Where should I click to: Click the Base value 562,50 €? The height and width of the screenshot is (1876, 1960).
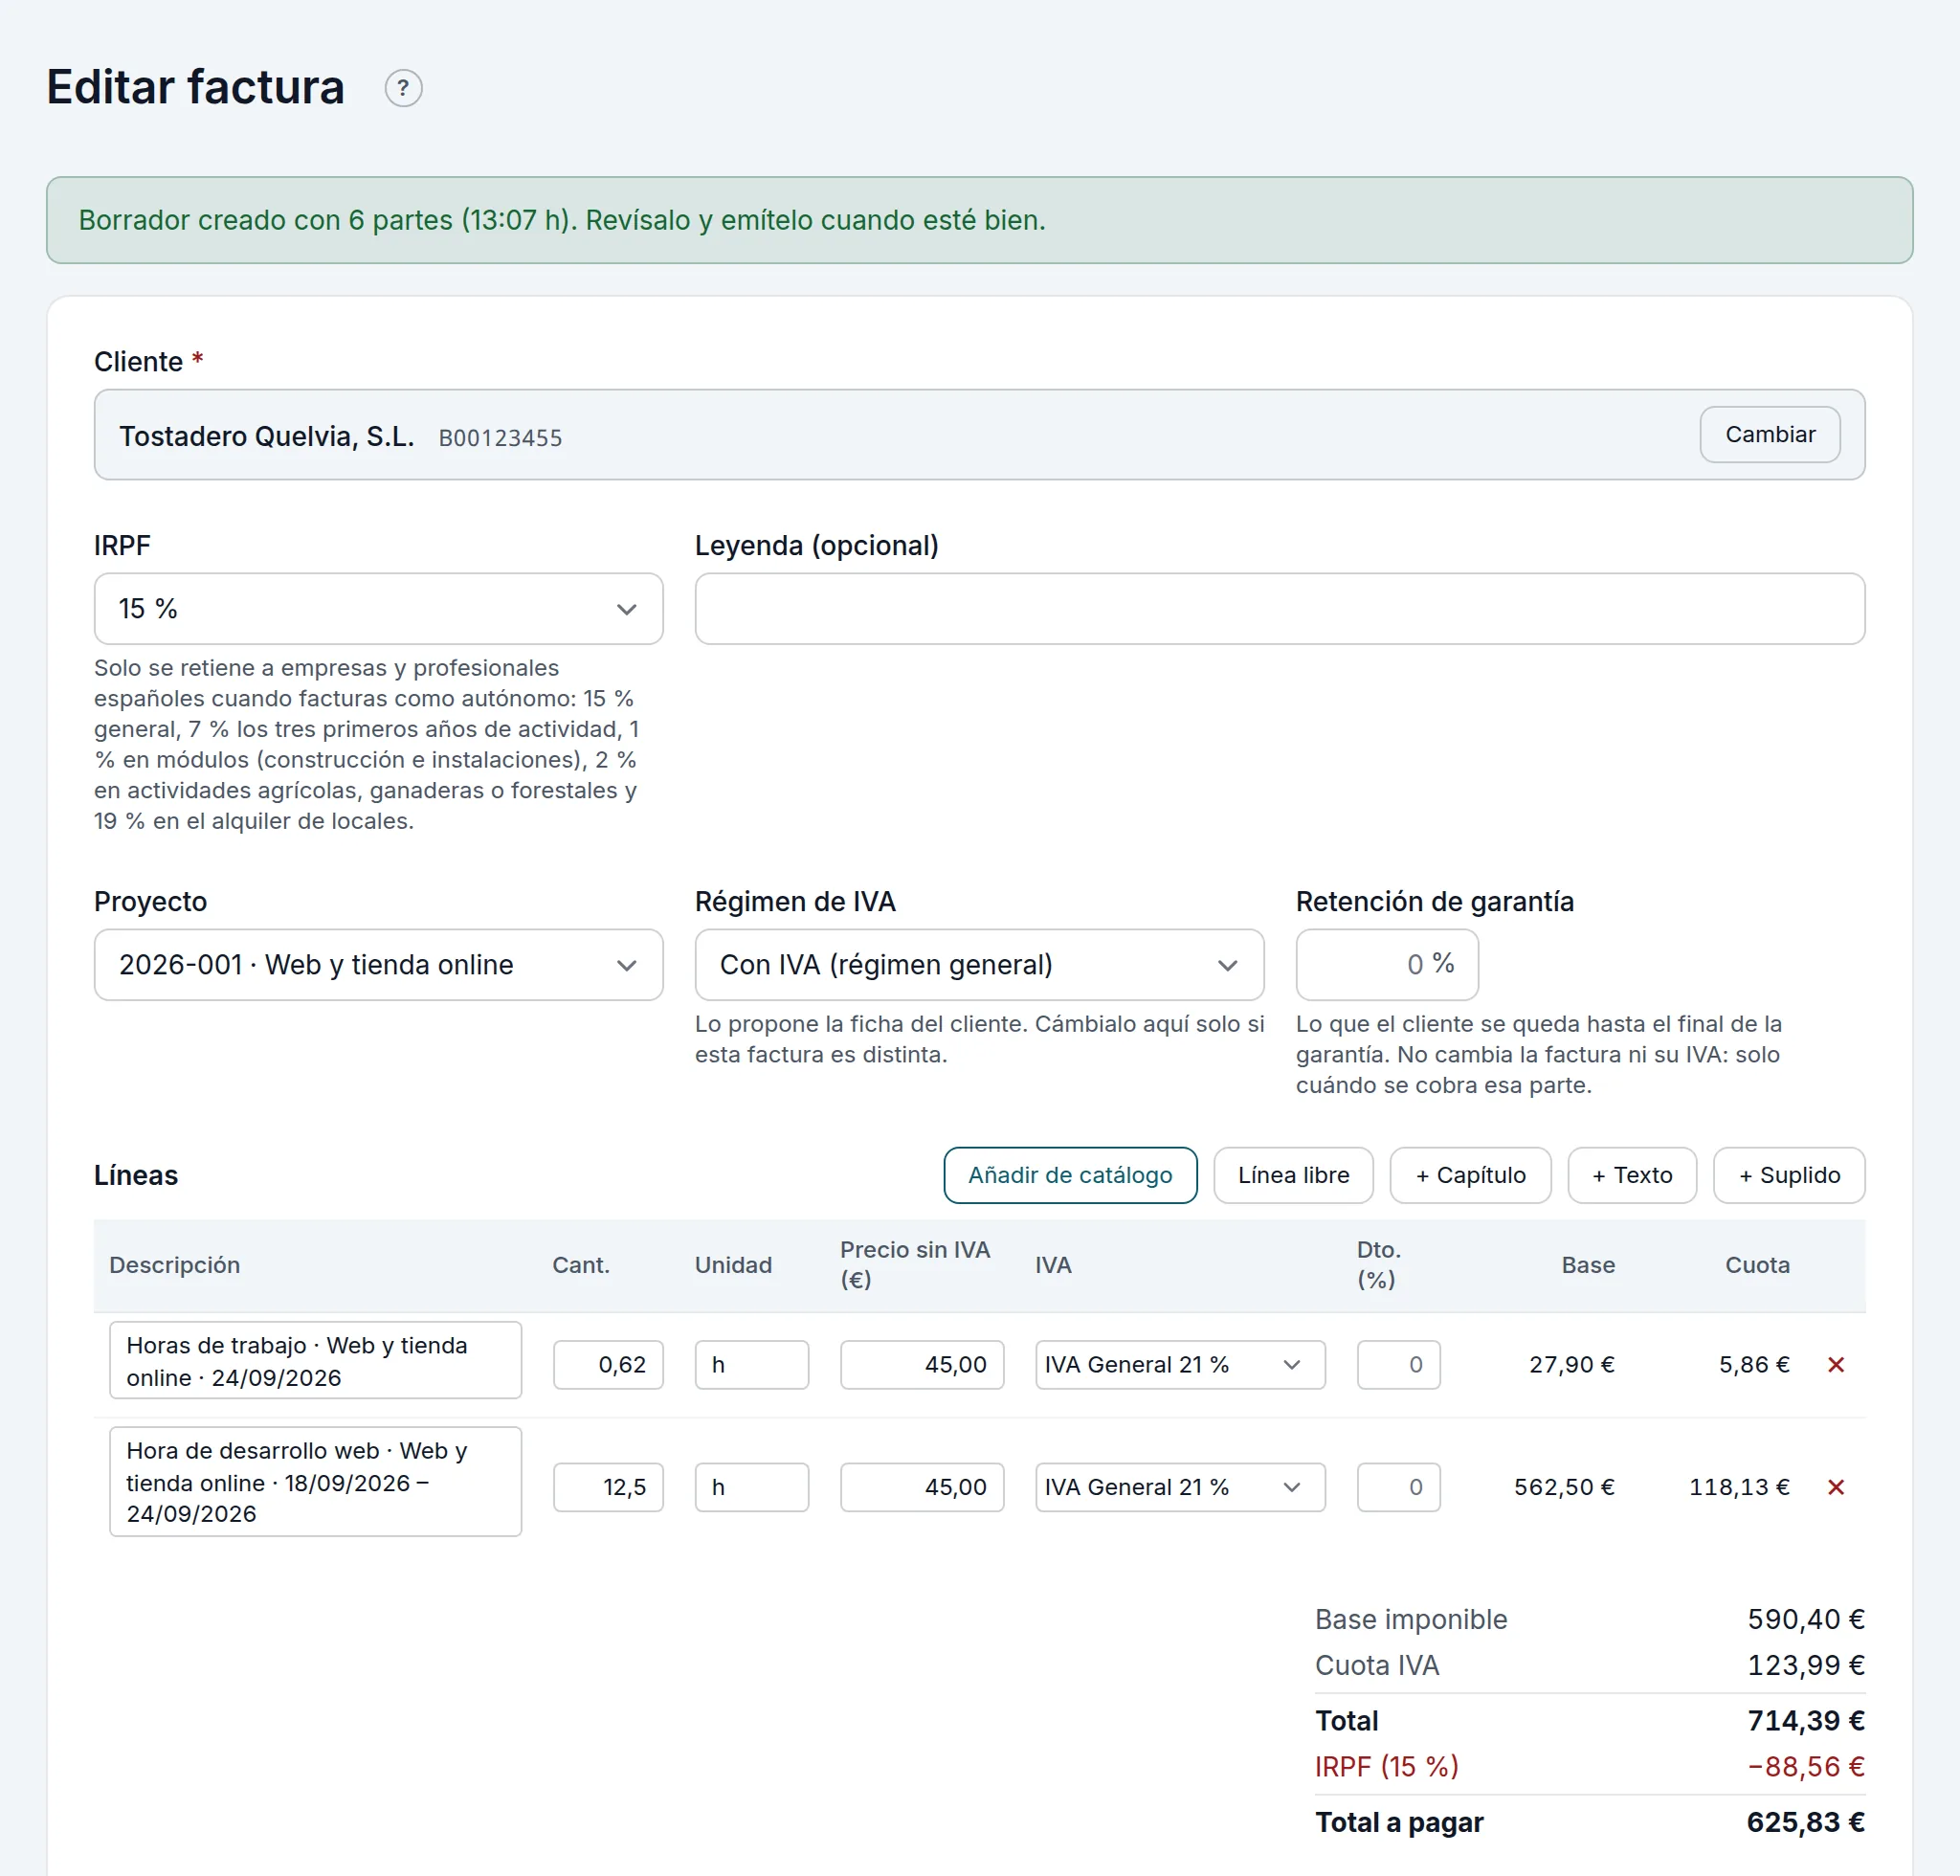[x=1564, y=1488]
